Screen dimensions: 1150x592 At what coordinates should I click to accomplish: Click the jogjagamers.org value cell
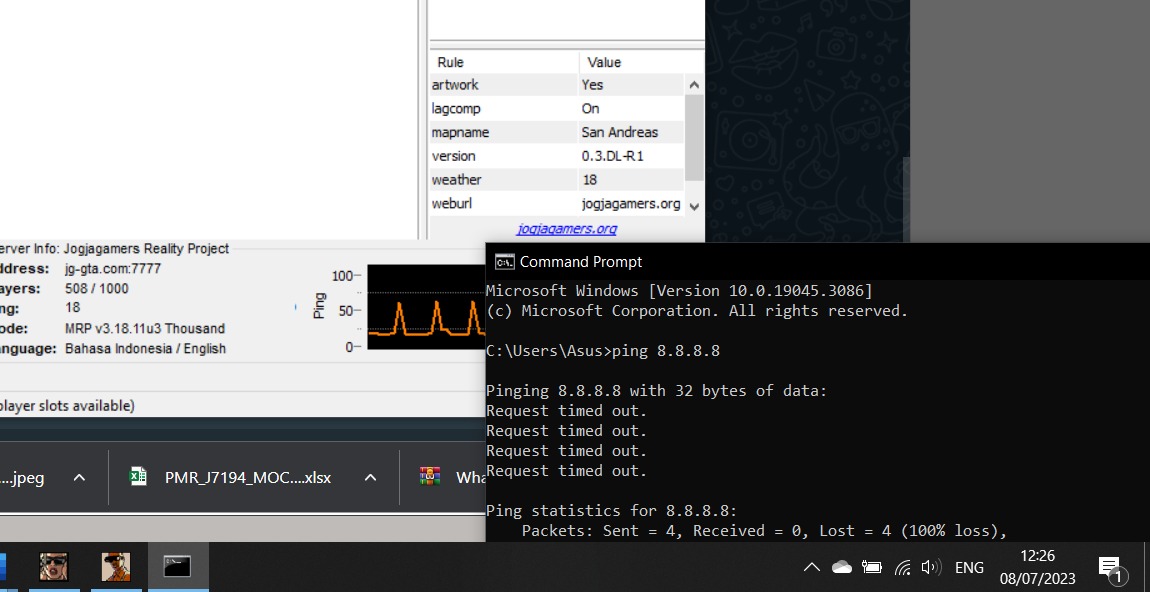[x=631, y=204]
